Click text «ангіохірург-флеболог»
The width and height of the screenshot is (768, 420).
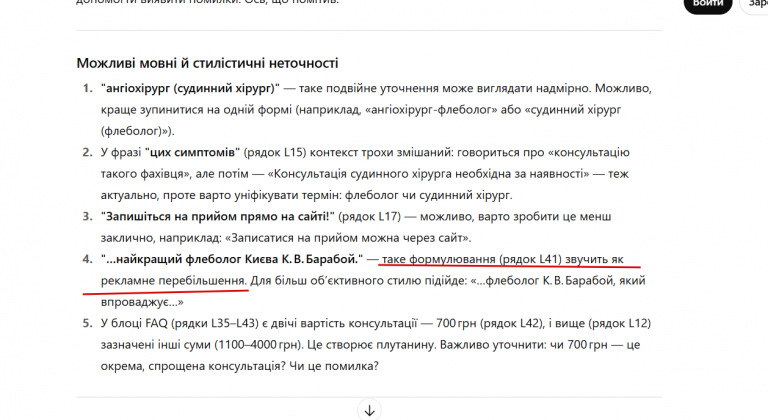(431, 110)
